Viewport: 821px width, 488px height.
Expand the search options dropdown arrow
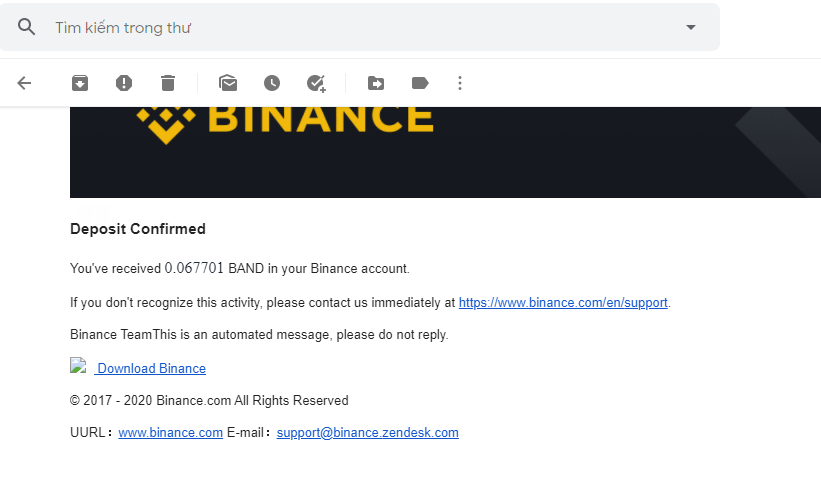coord(690,27)
